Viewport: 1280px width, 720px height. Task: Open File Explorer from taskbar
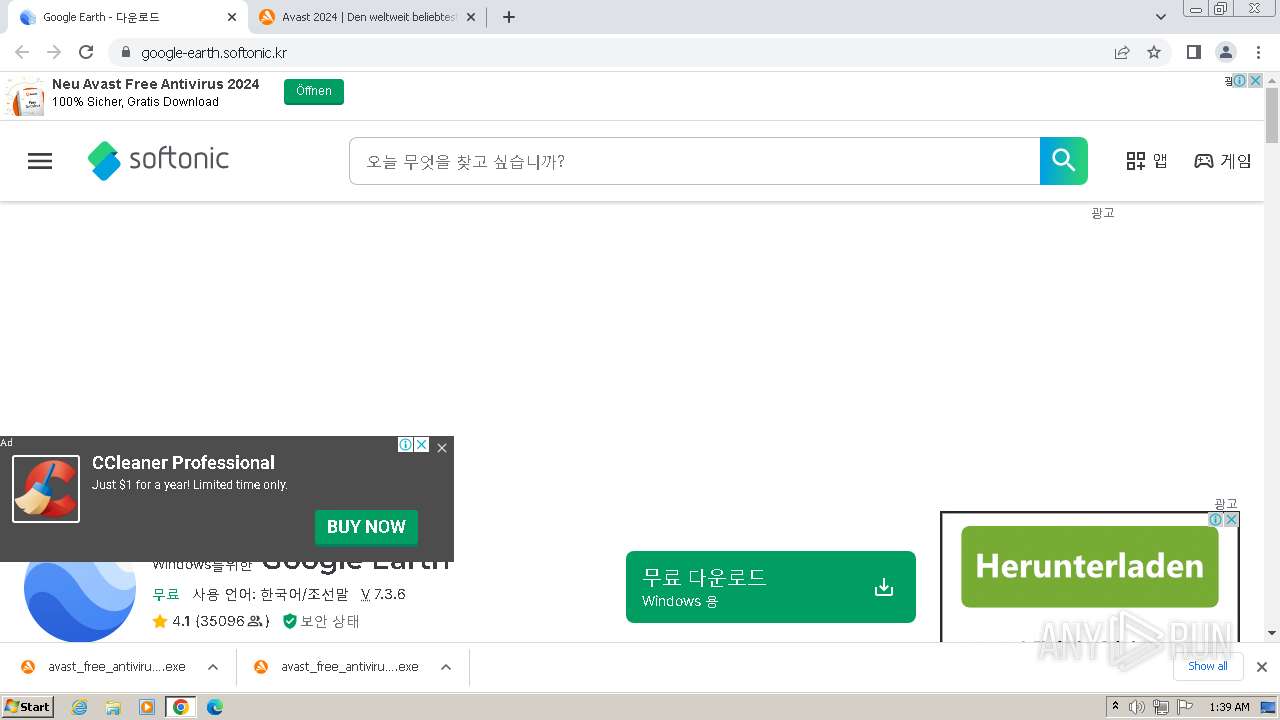click(113, 707)
